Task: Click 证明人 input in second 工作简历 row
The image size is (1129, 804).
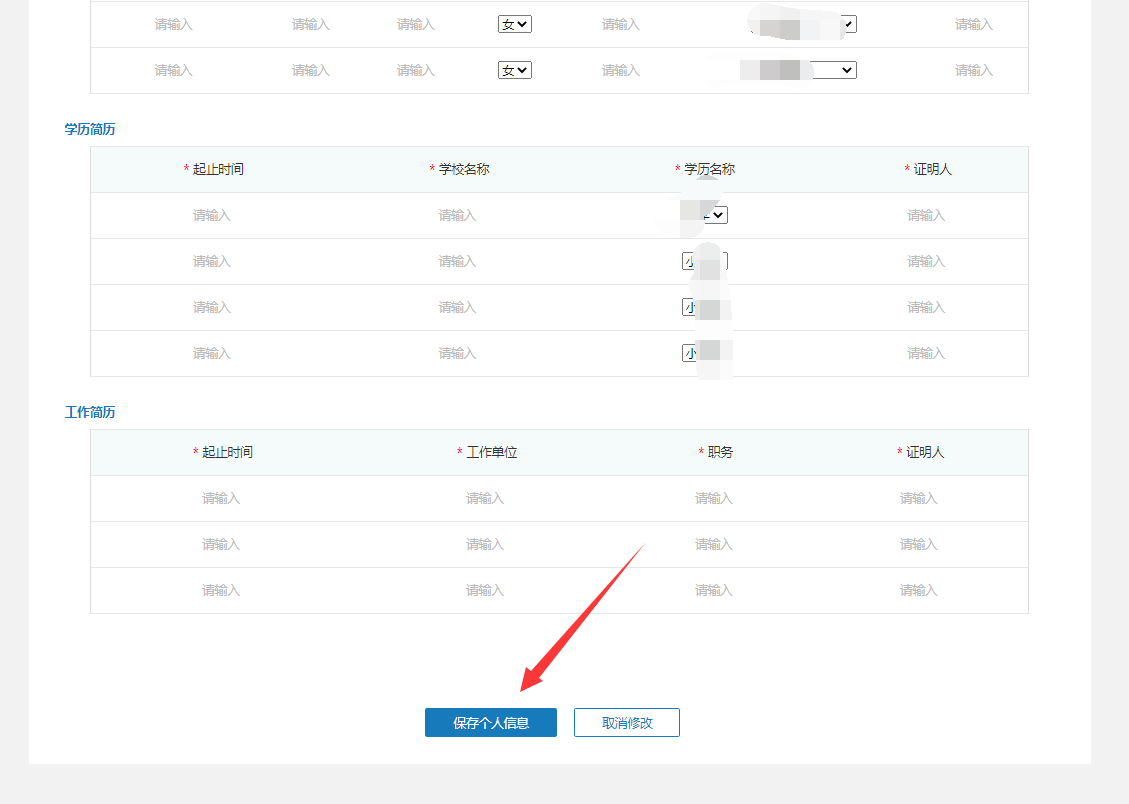Action: pyautogui.click(x=918, y=544)
